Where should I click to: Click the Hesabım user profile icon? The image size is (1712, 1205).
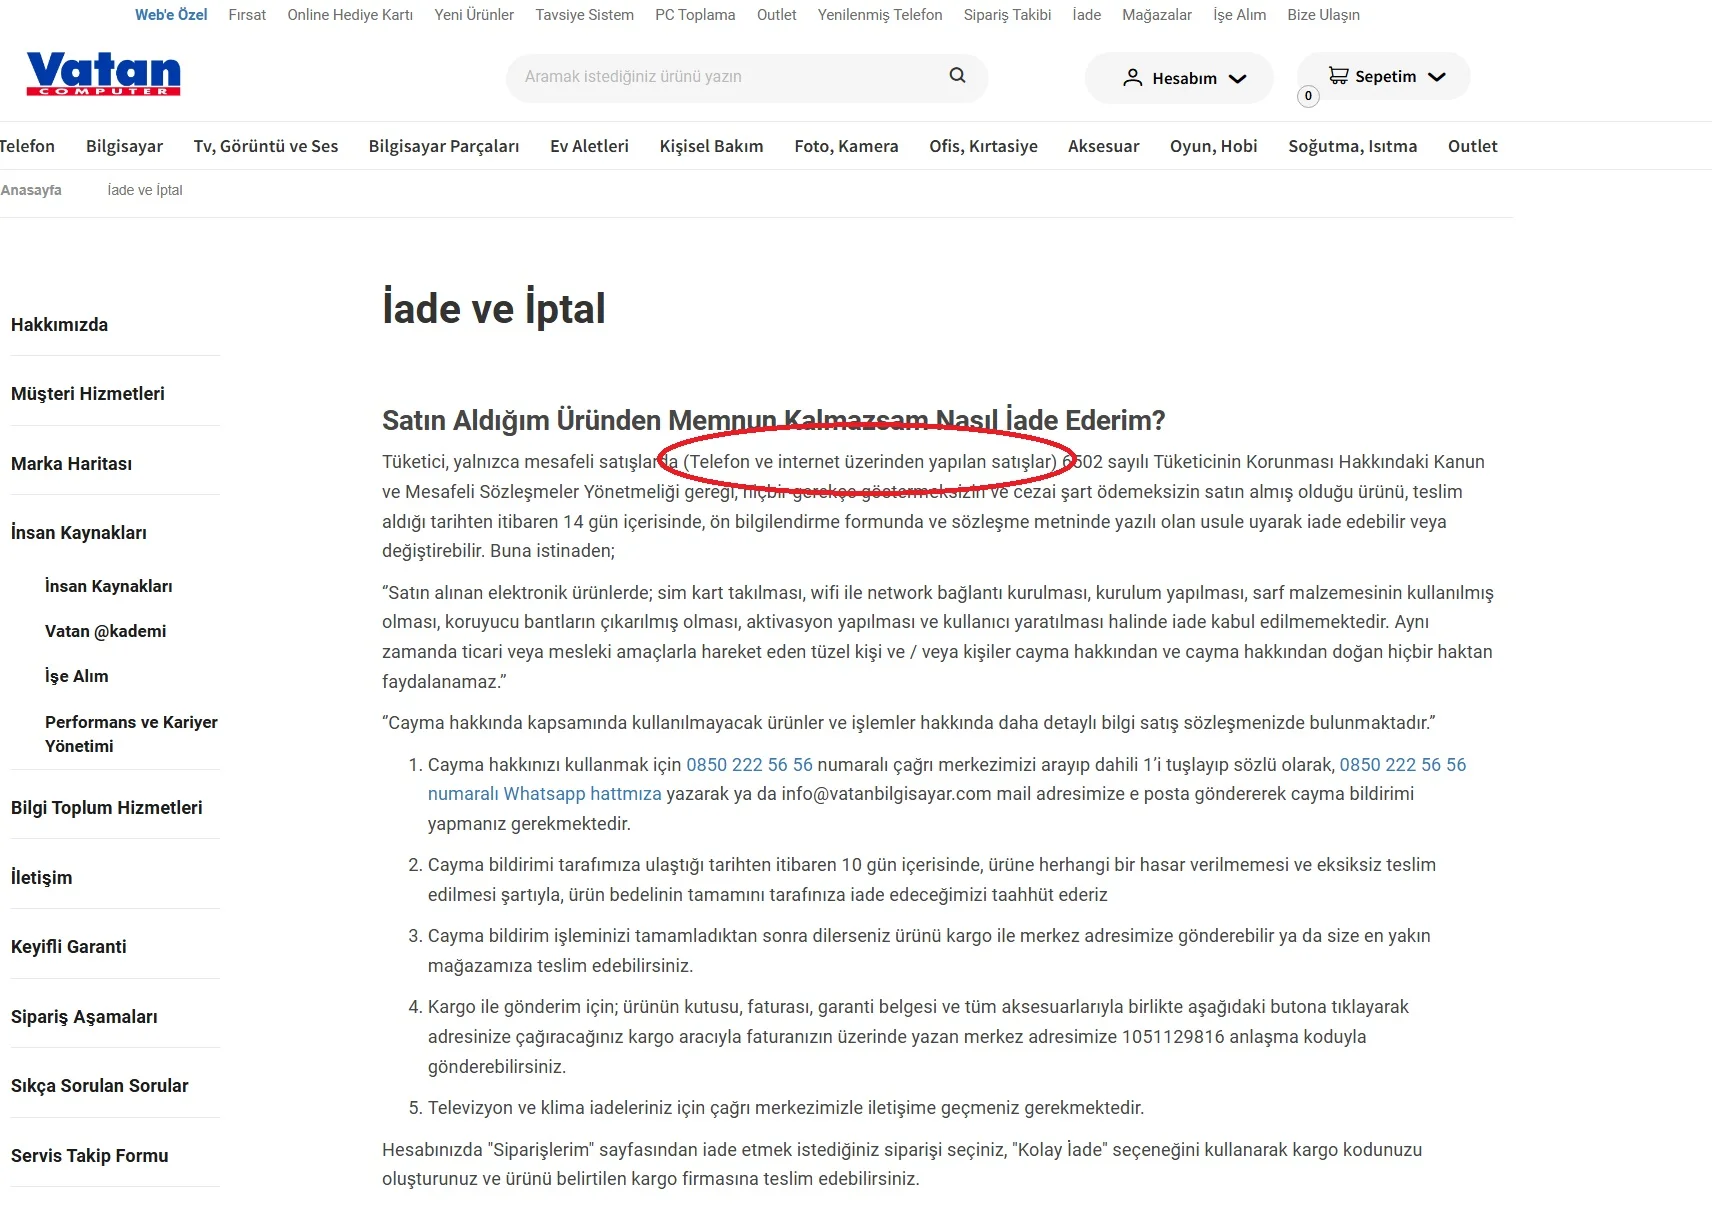click(x=1132, y=78)
